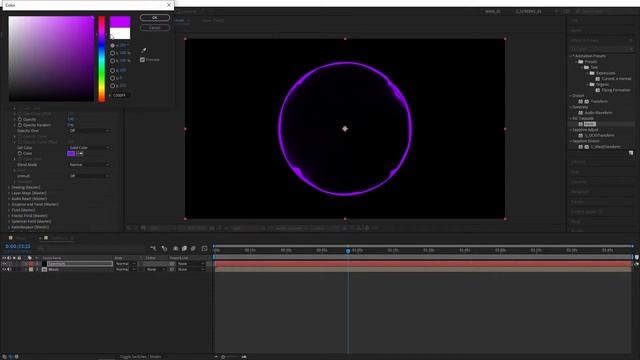Viewport: 640px width, 360px height.
Task: Toggle the Preview checkbox in Color dialog
Action: [x=142, y=60]
